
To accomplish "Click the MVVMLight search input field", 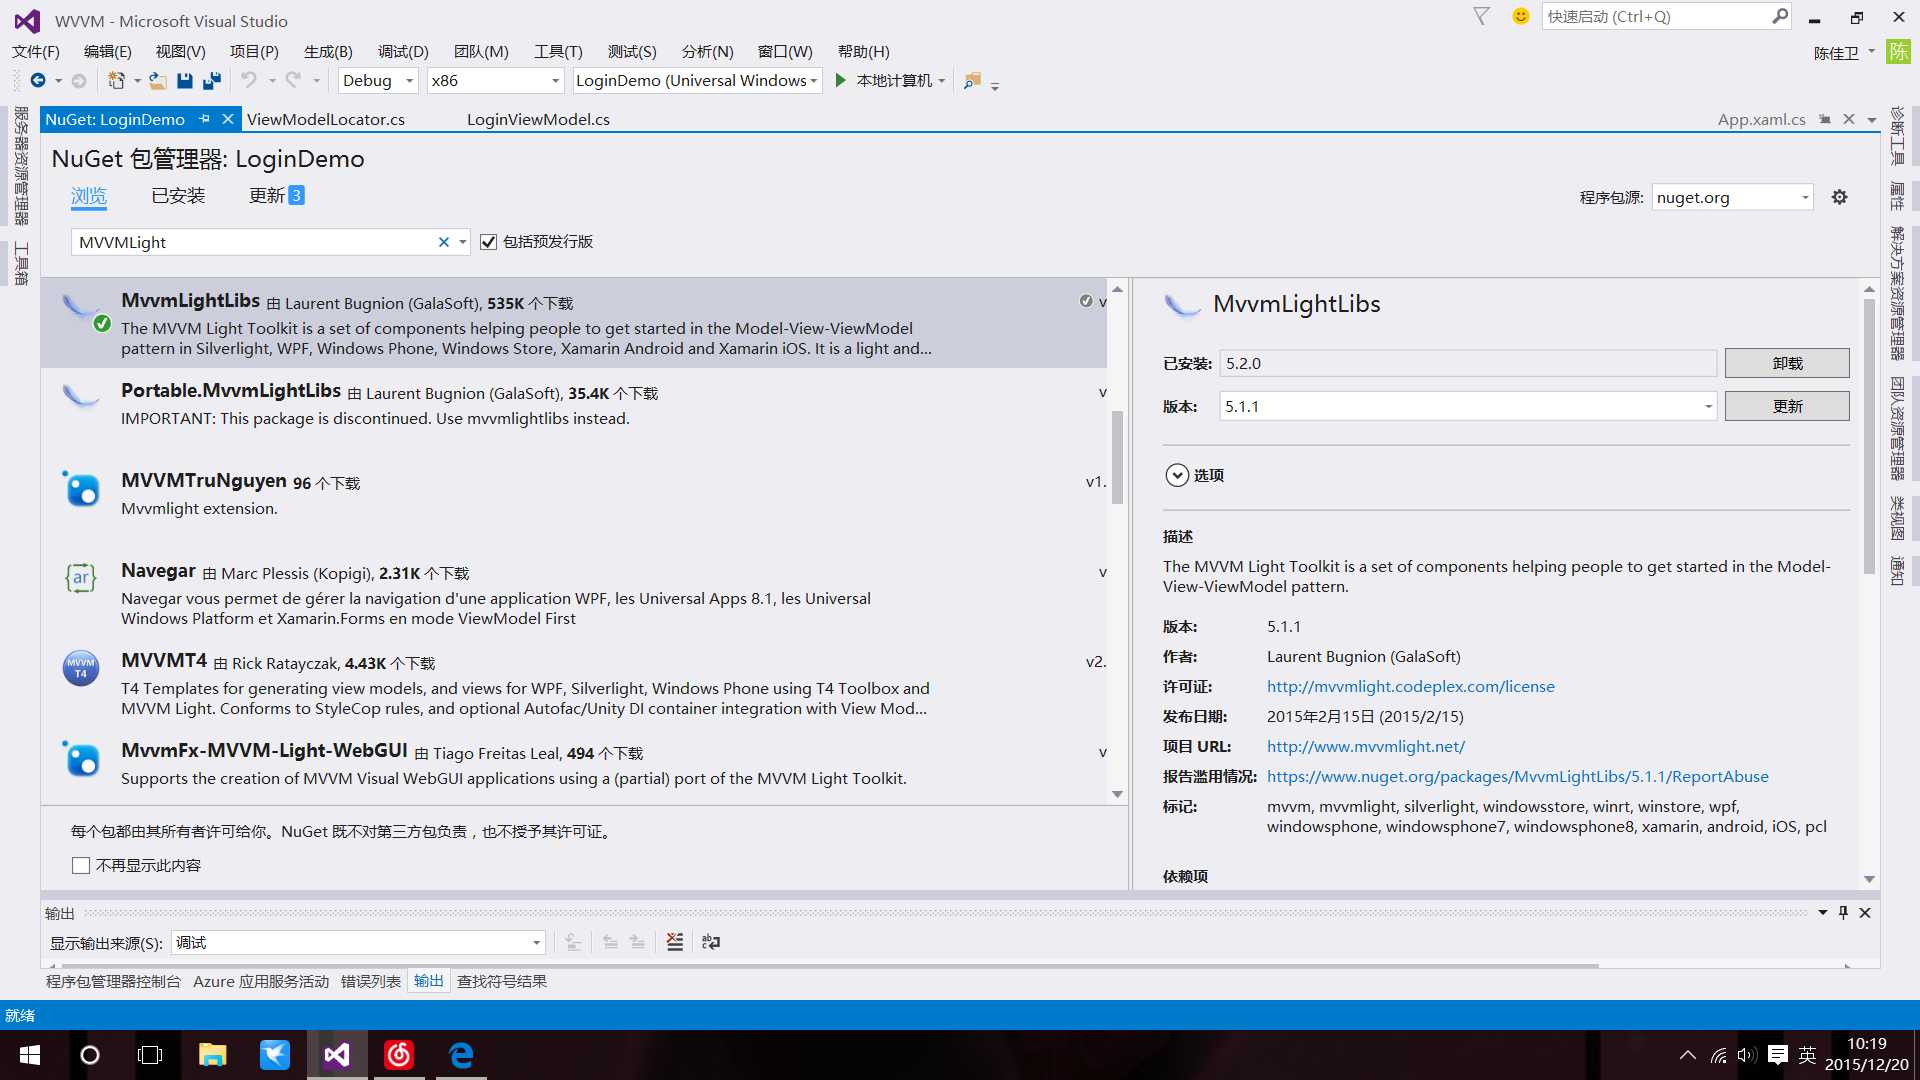I will (255, 242).
